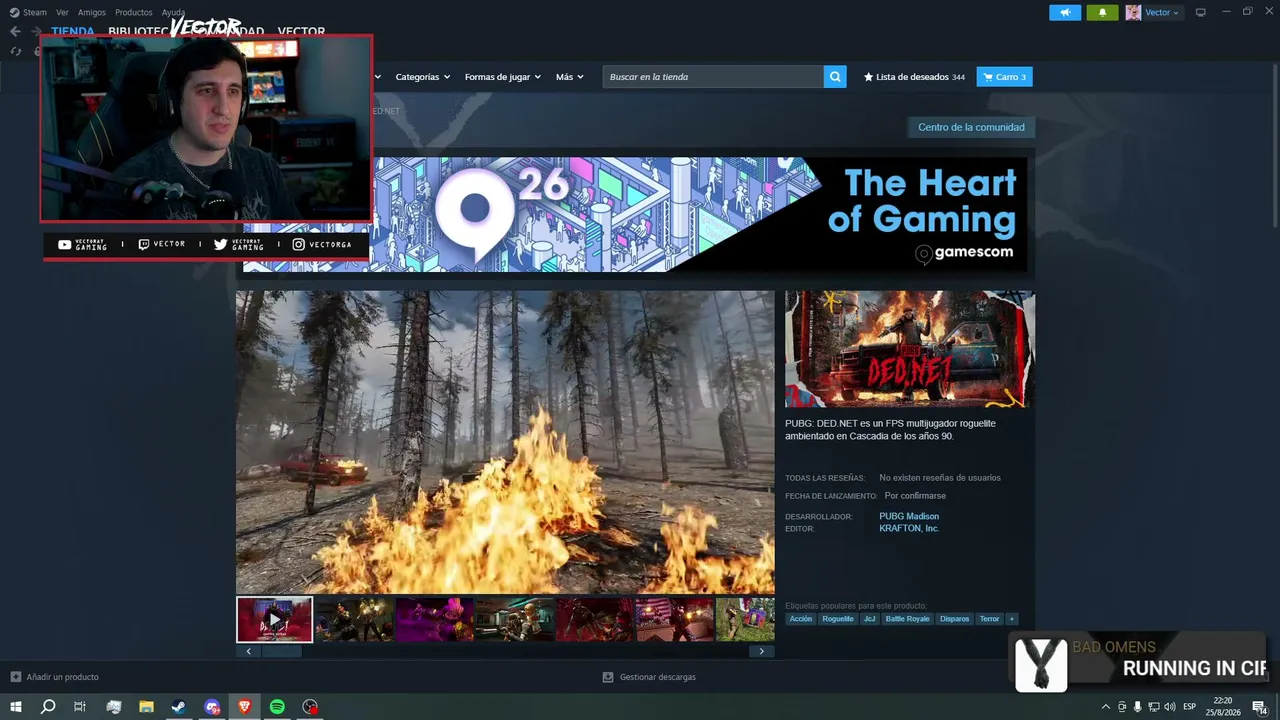This screenshot has width=1280, height=720.
Task: Open the Productos menu
Action: (134, 12)
